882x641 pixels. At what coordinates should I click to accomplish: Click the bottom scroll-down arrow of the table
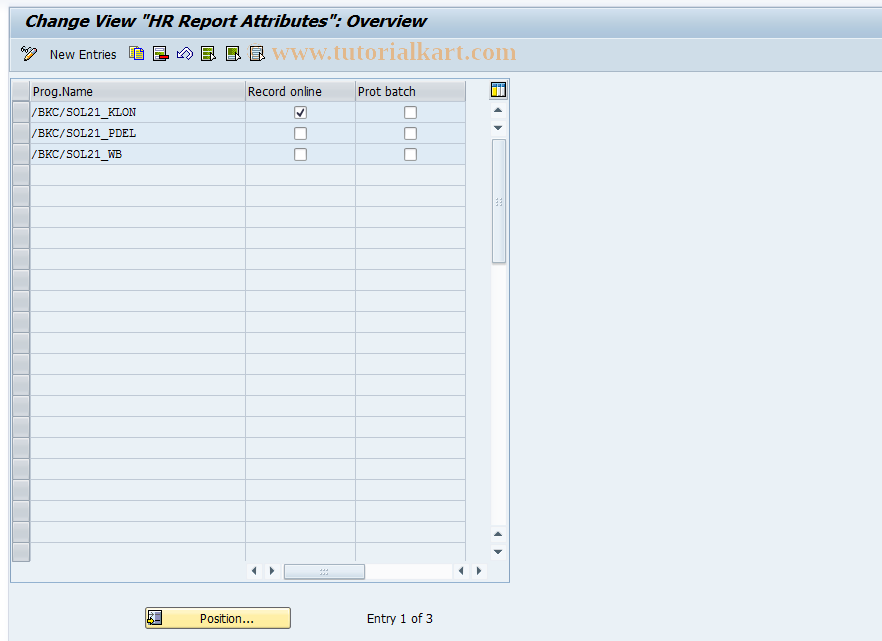498,552
